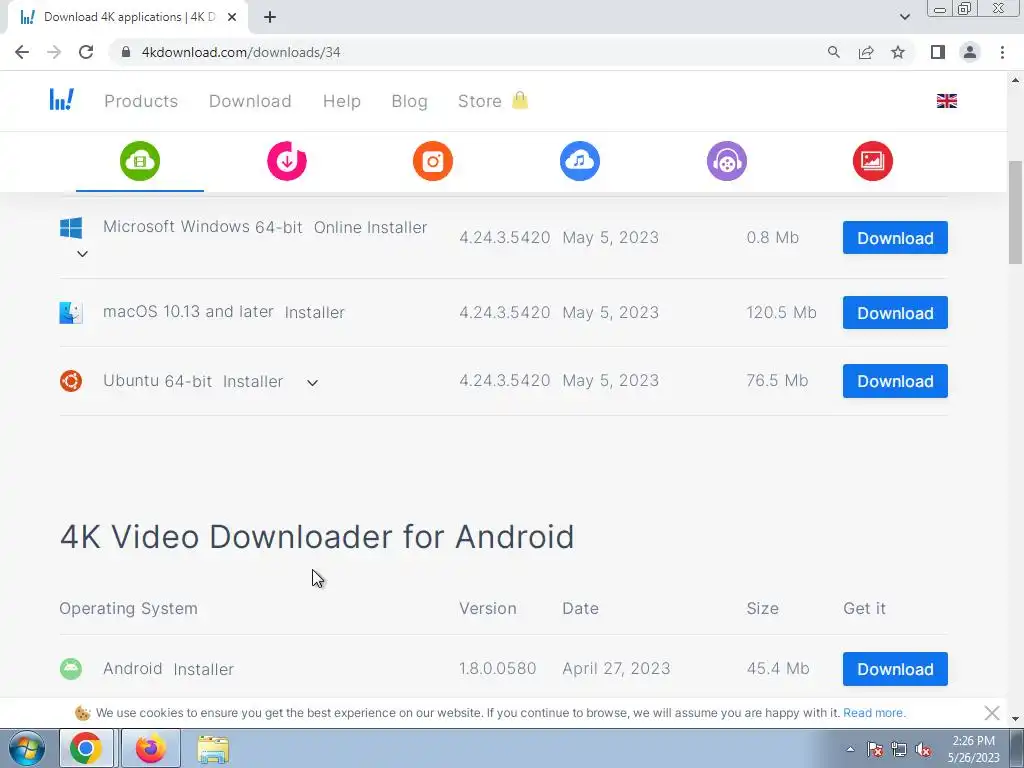1024x768 pixels.
Task: Go to the Help page
Action: tap(342, 101)
